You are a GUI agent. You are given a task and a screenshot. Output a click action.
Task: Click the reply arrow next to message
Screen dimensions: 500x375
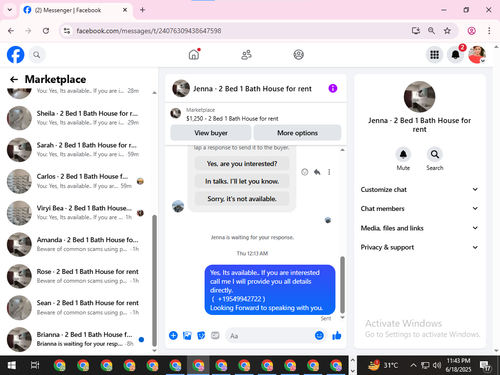point(317,172)
